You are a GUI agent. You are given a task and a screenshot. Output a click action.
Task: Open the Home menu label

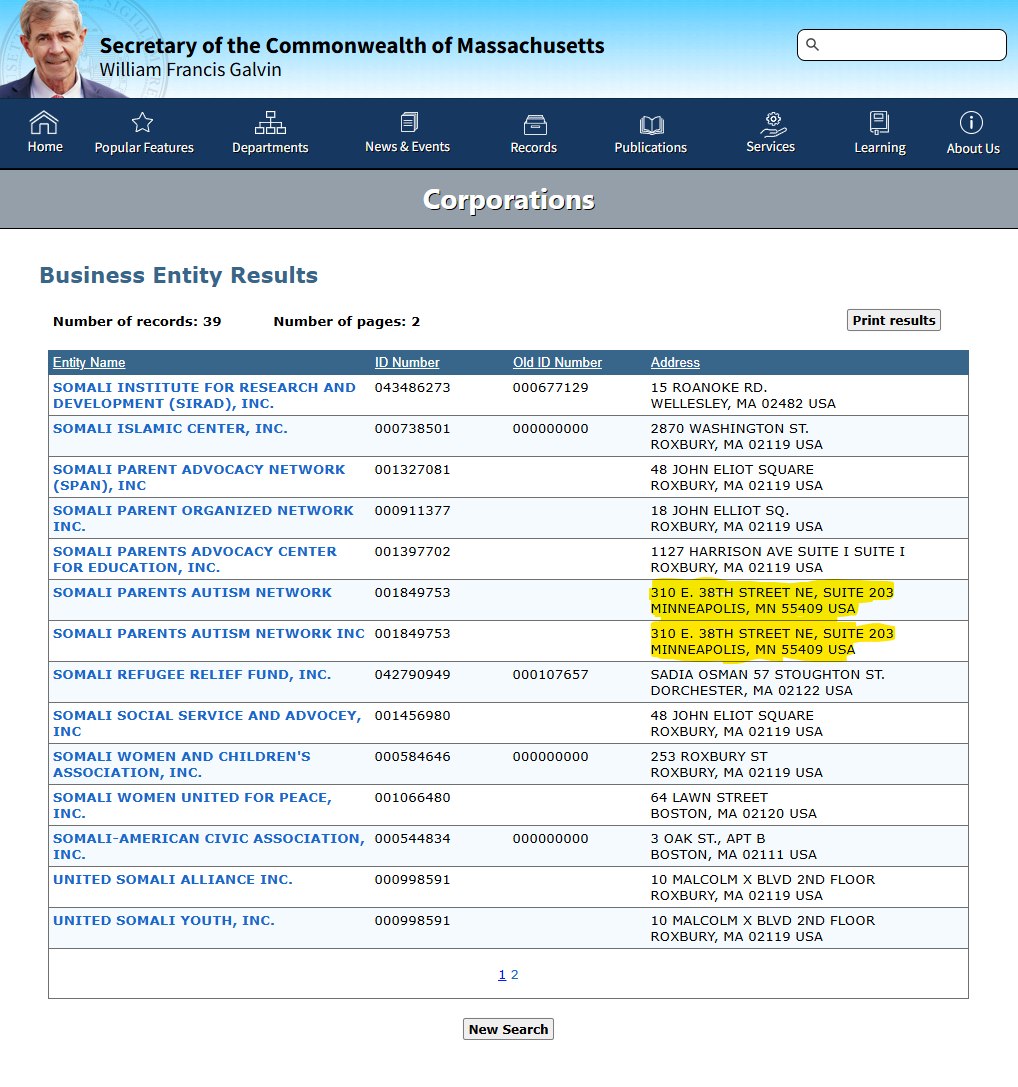(x=45, y=147)
